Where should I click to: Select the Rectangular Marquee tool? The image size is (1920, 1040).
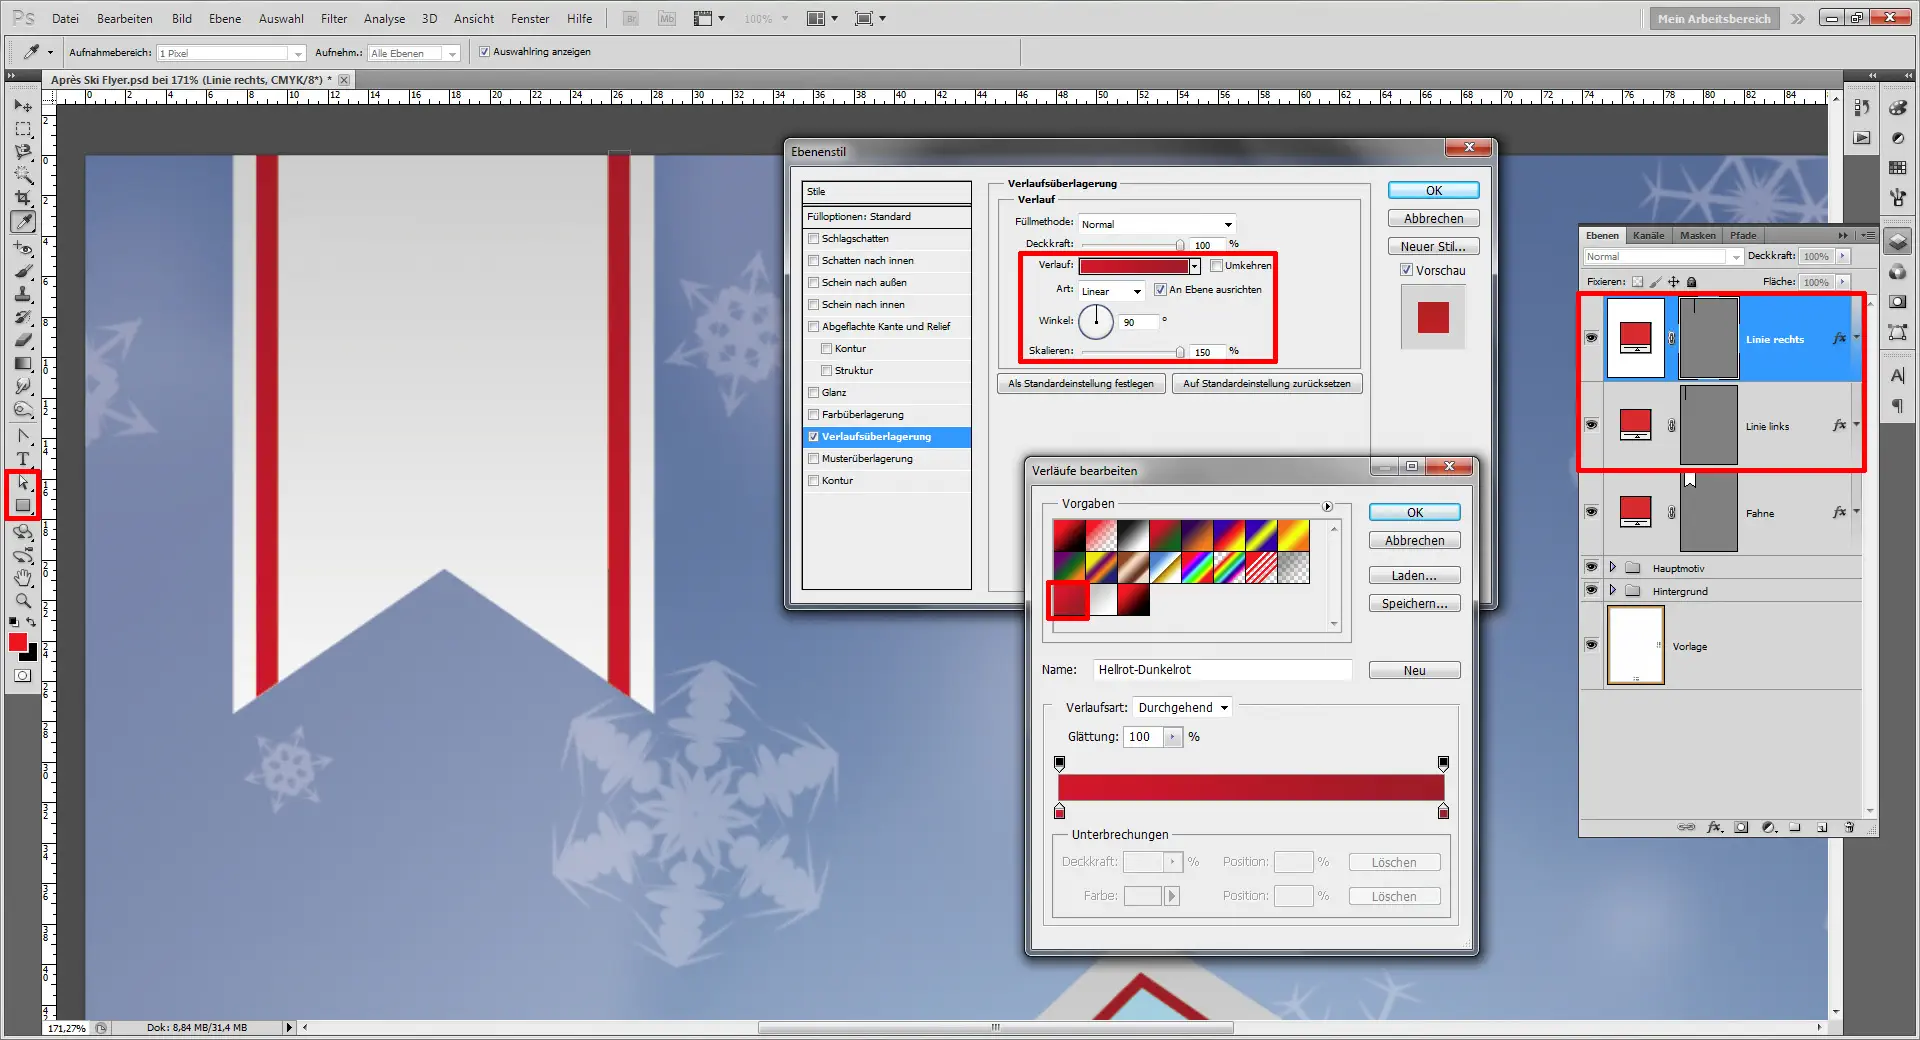23,129
